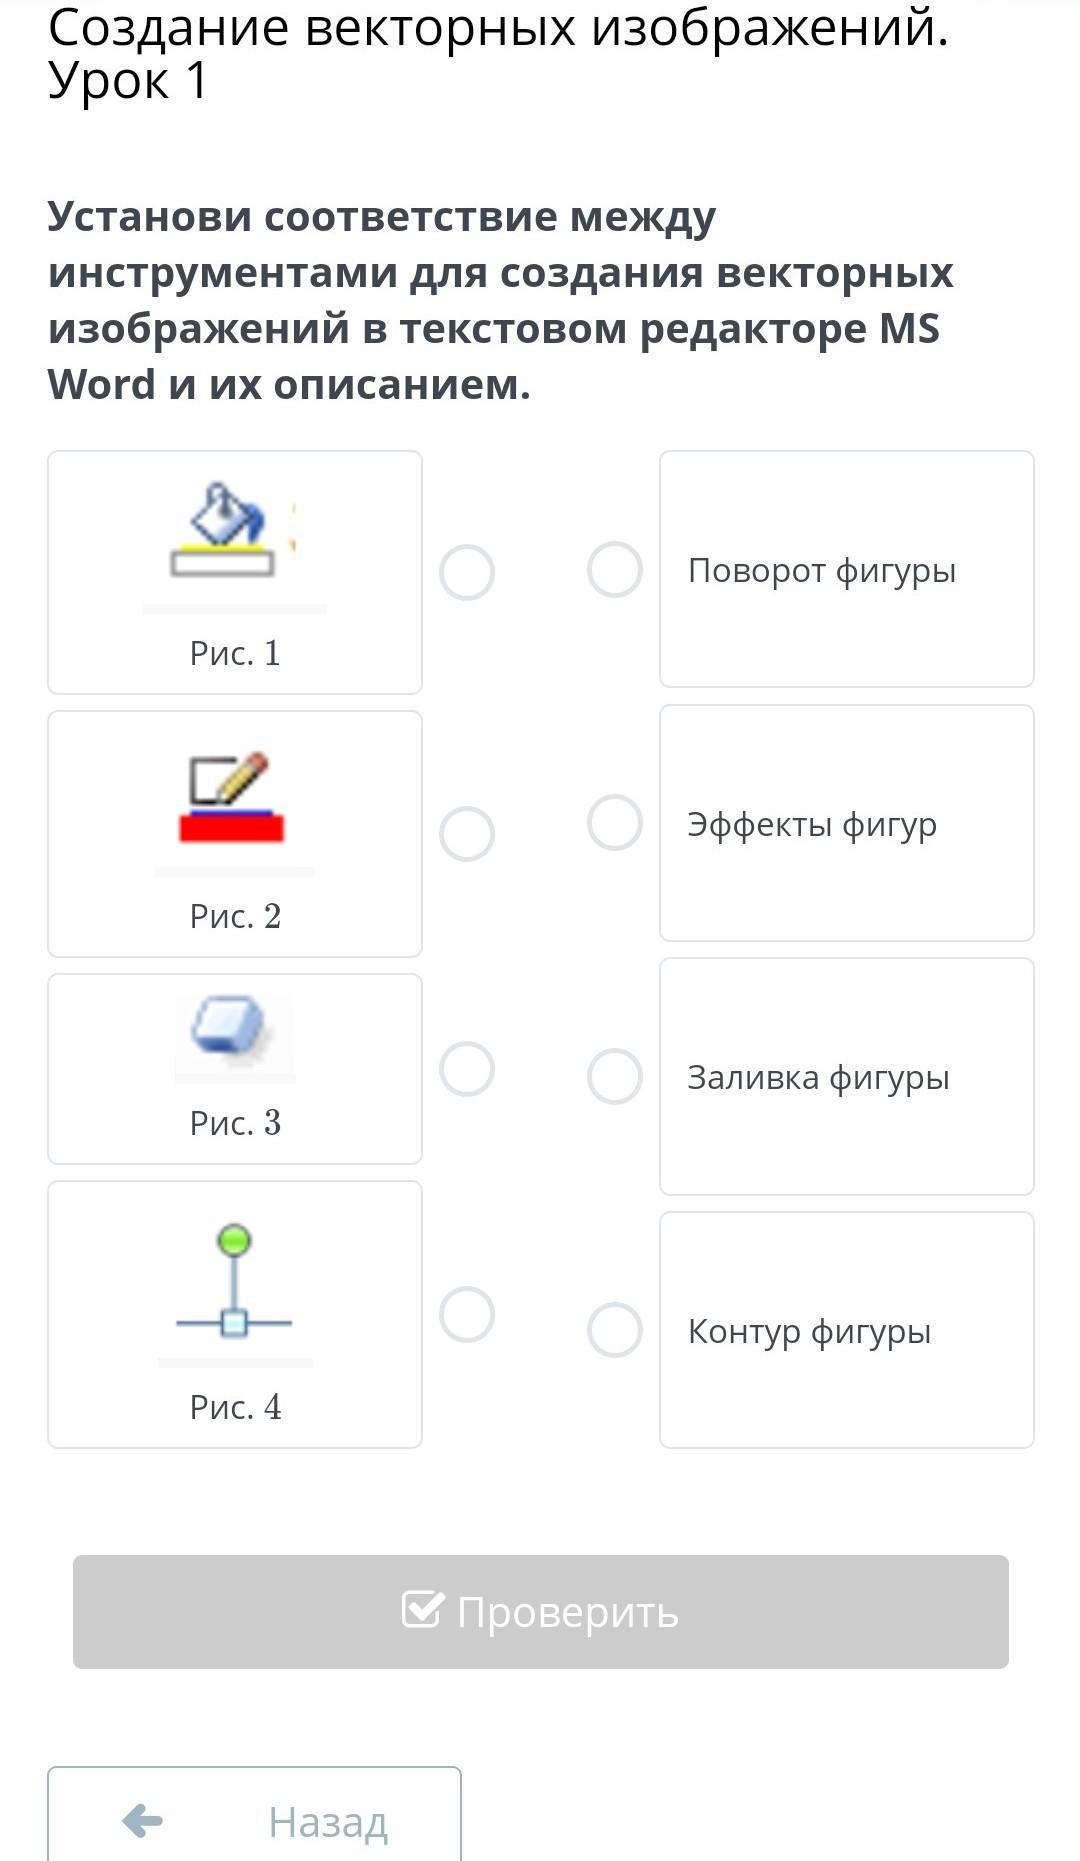Select the radio button beside Рис. 2
This screenshot has width=1080, height=1861.
pyautogui.click(x=467, y=834)
